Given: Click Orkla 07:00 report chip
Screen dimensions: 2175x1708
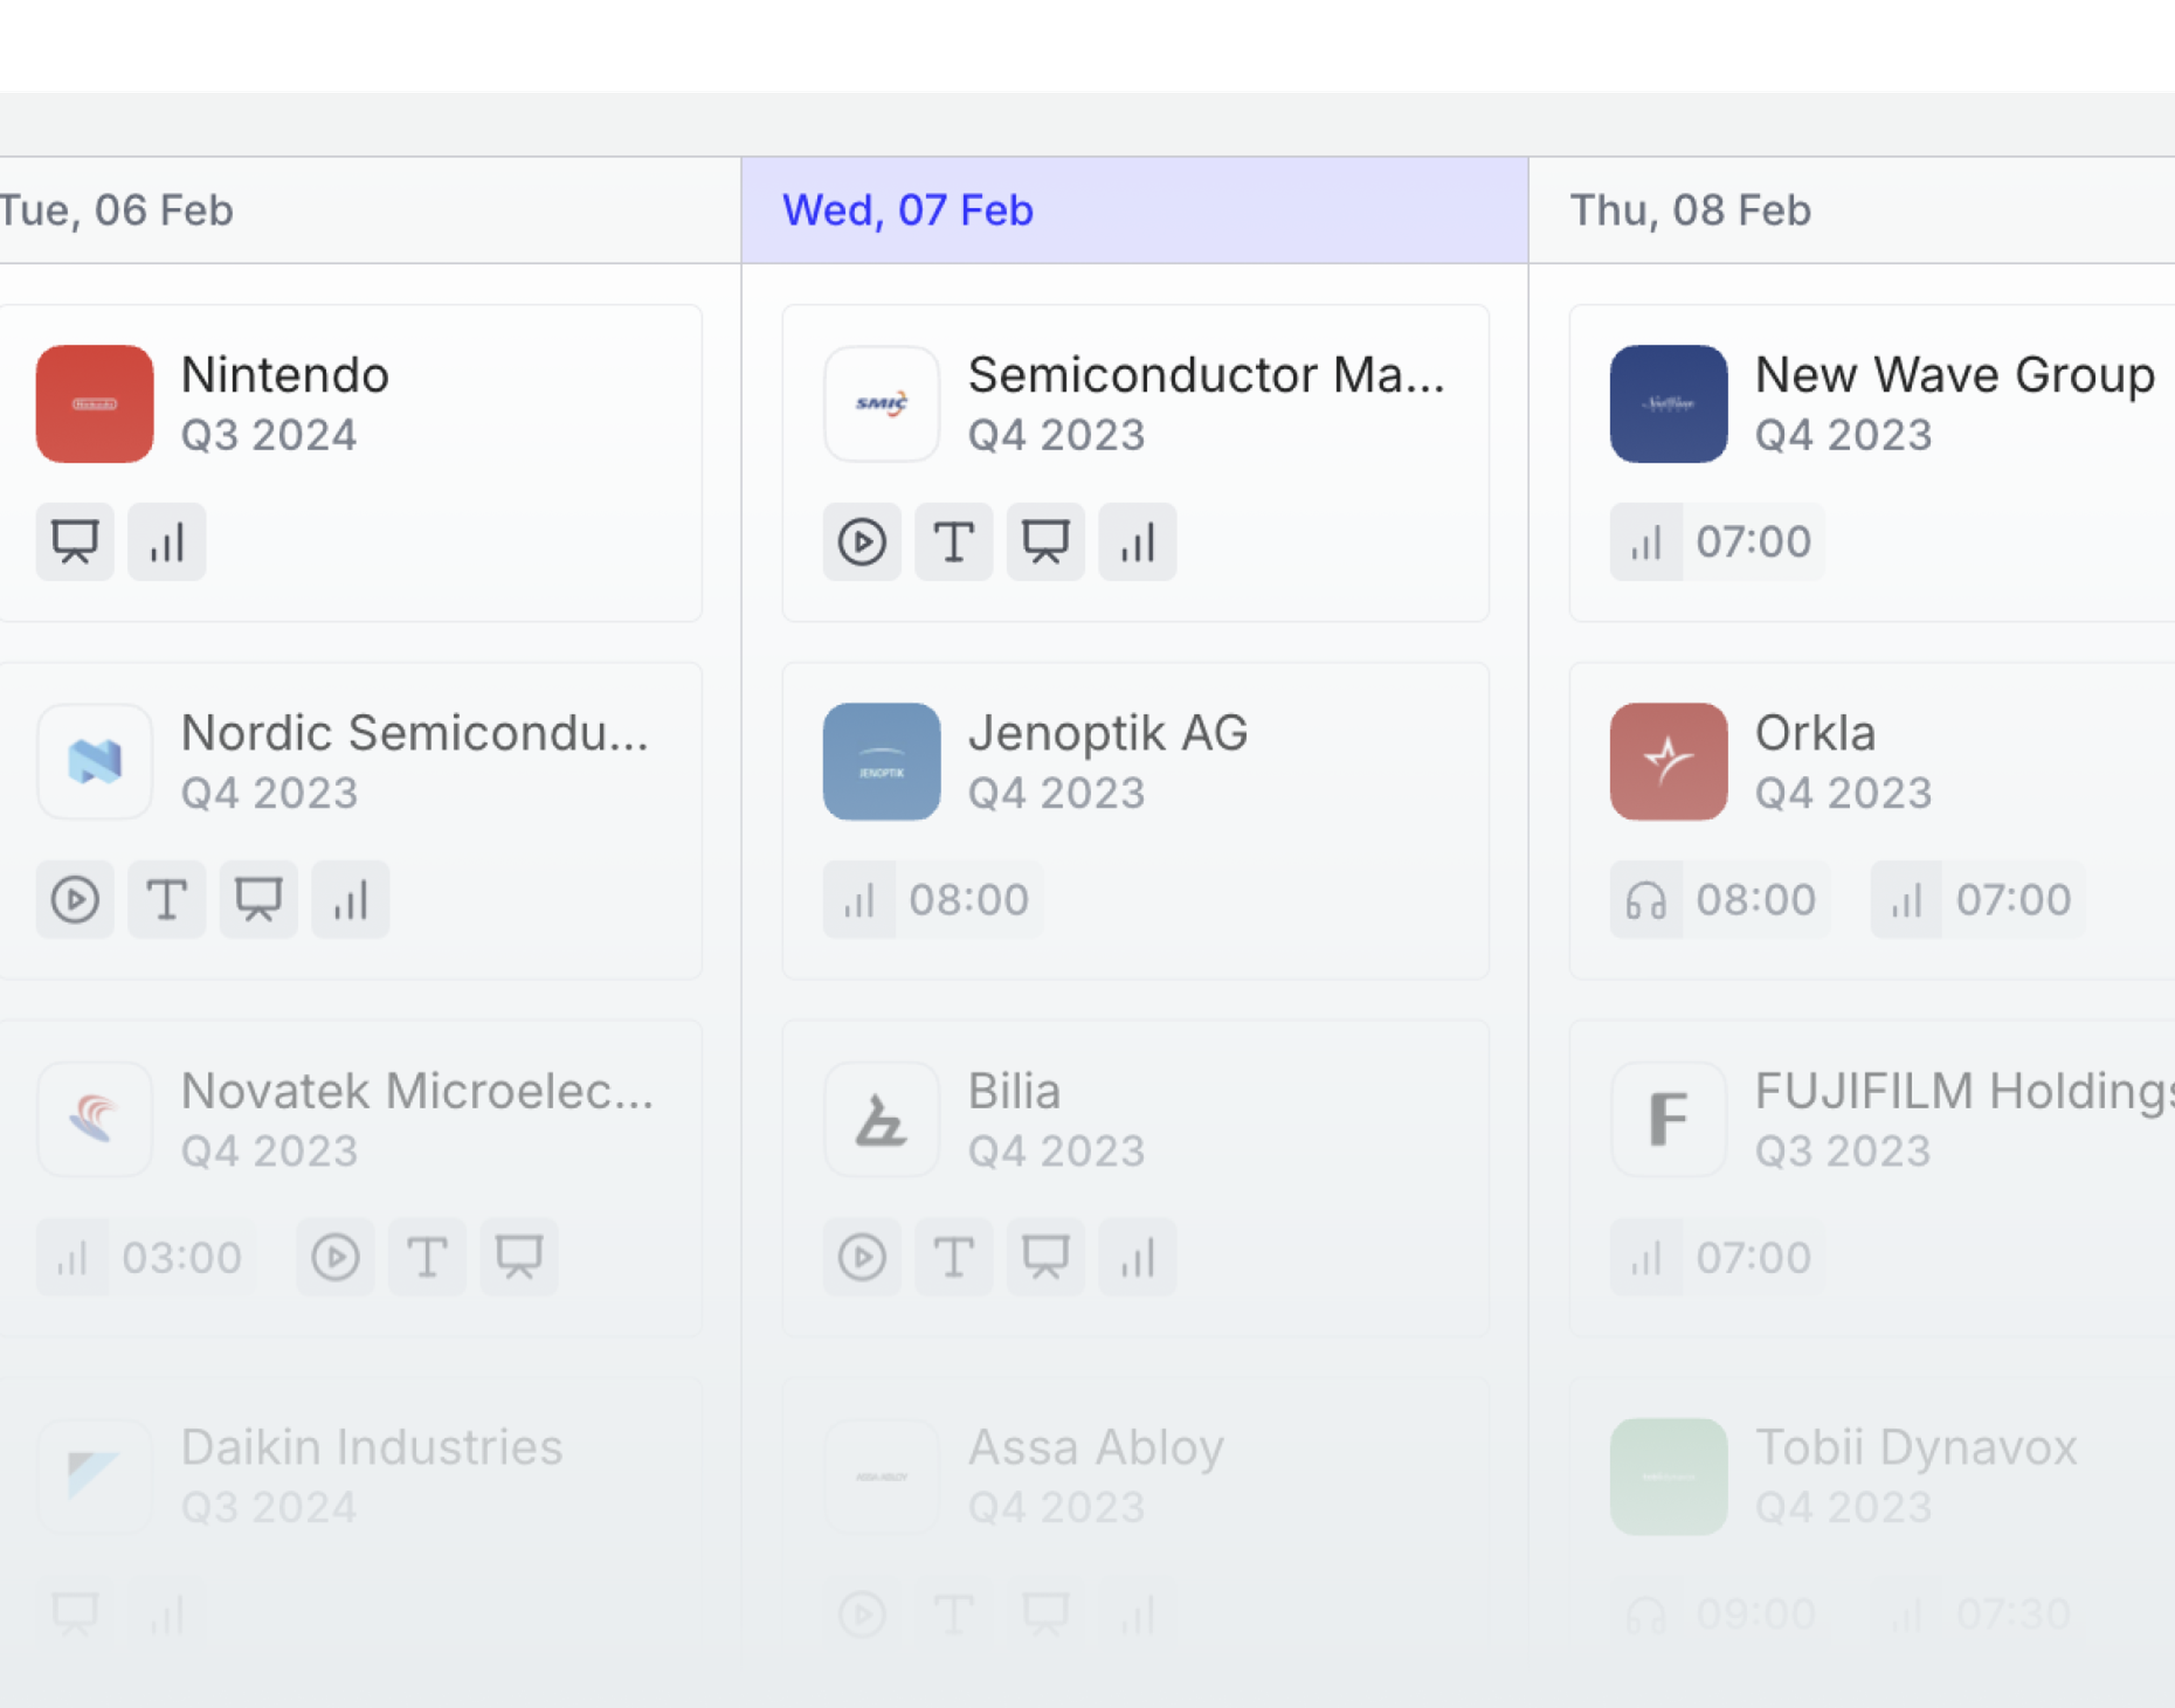Looking at the screenshot, I should 1978,900.
